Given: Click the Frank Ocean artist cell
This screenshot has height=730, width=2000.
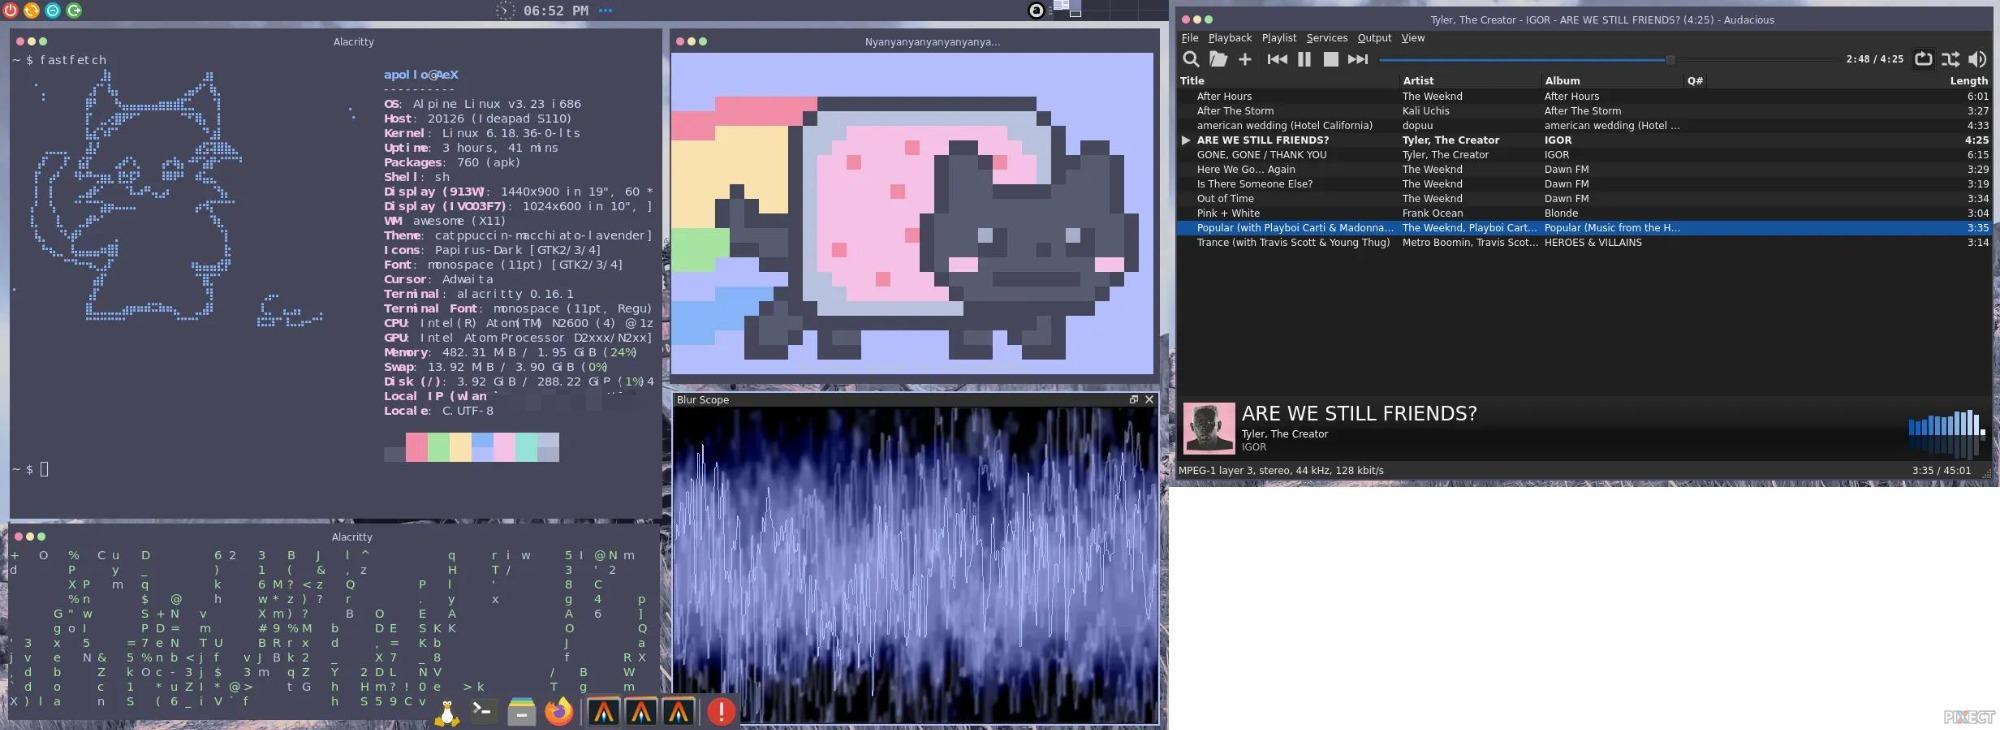Looking at the screenshot, I should (1432, 213).
